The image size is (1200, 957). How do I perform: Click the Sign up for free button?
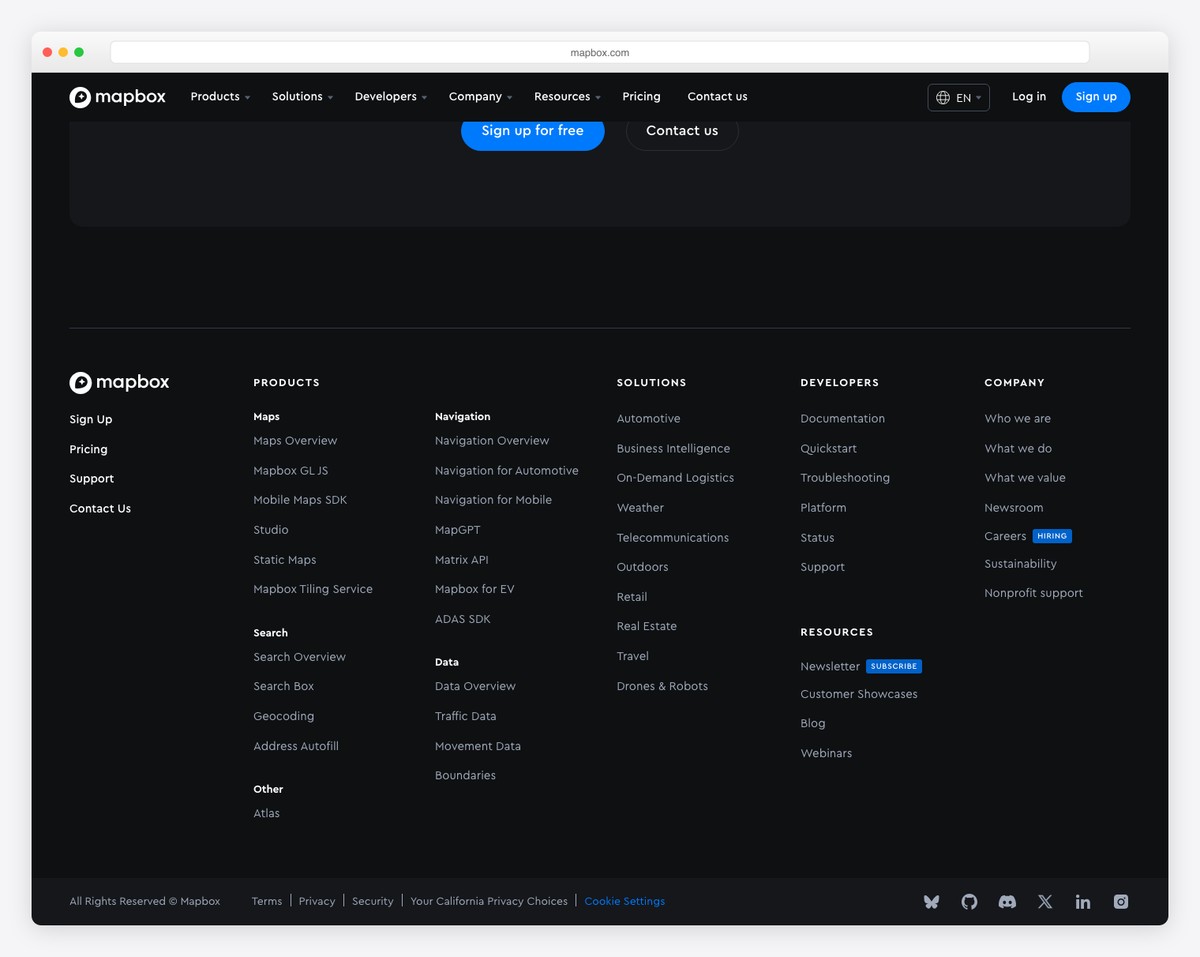coord(532,130)
